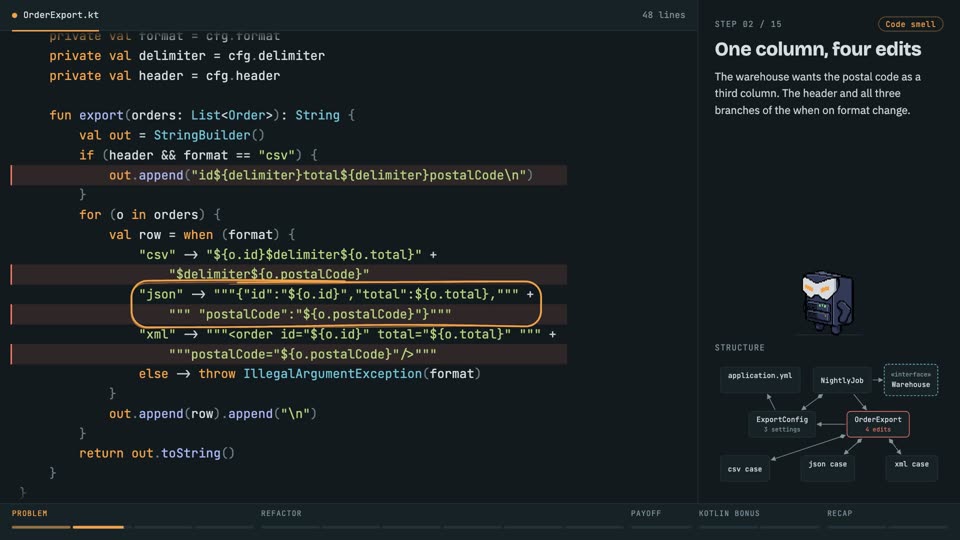This screenshot has height=540, width=960.
Task: Click the return out.toString() line
Action: 157,453
